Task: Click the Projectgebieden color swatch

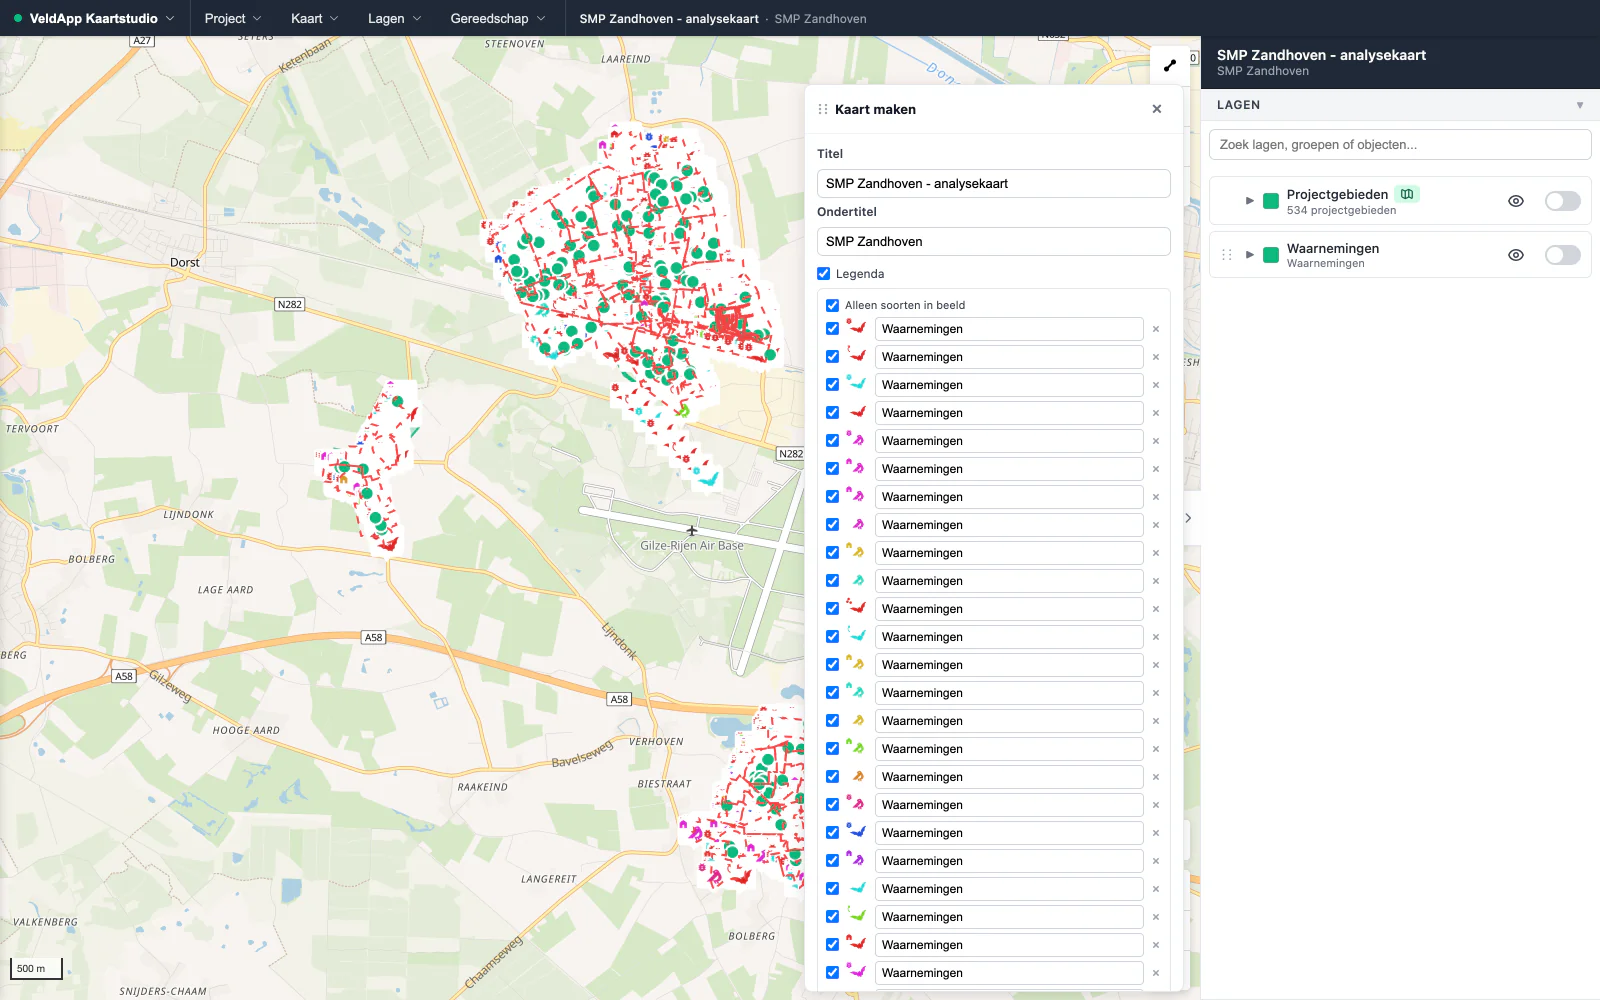Action: pyautogui.click(x=1271, y=201)
